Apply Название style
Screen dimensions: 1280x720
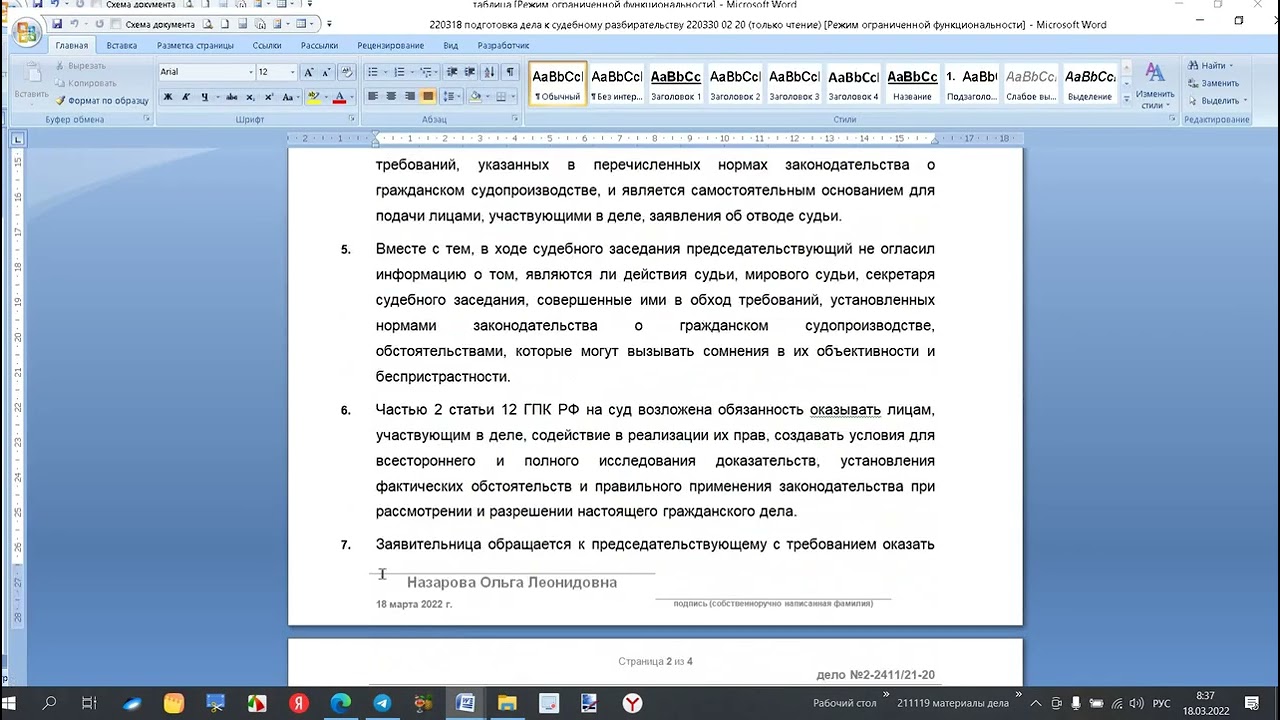912,84
